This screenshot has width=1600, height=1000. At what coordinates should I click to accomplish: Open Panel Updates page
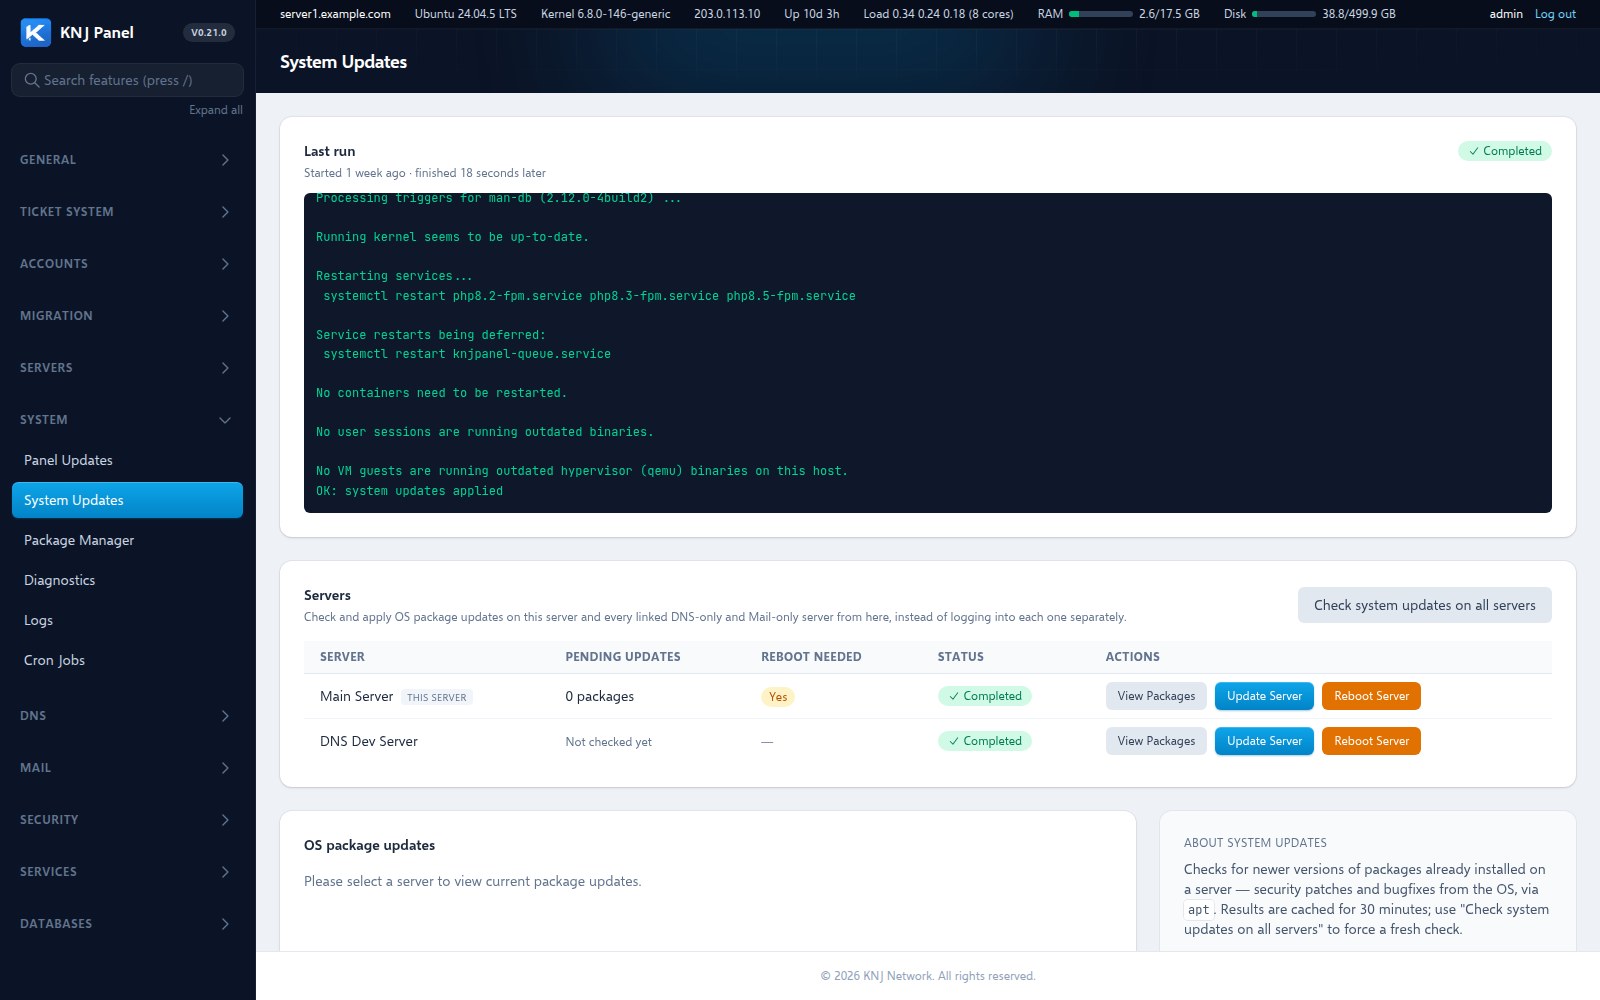tap(128, 460)
